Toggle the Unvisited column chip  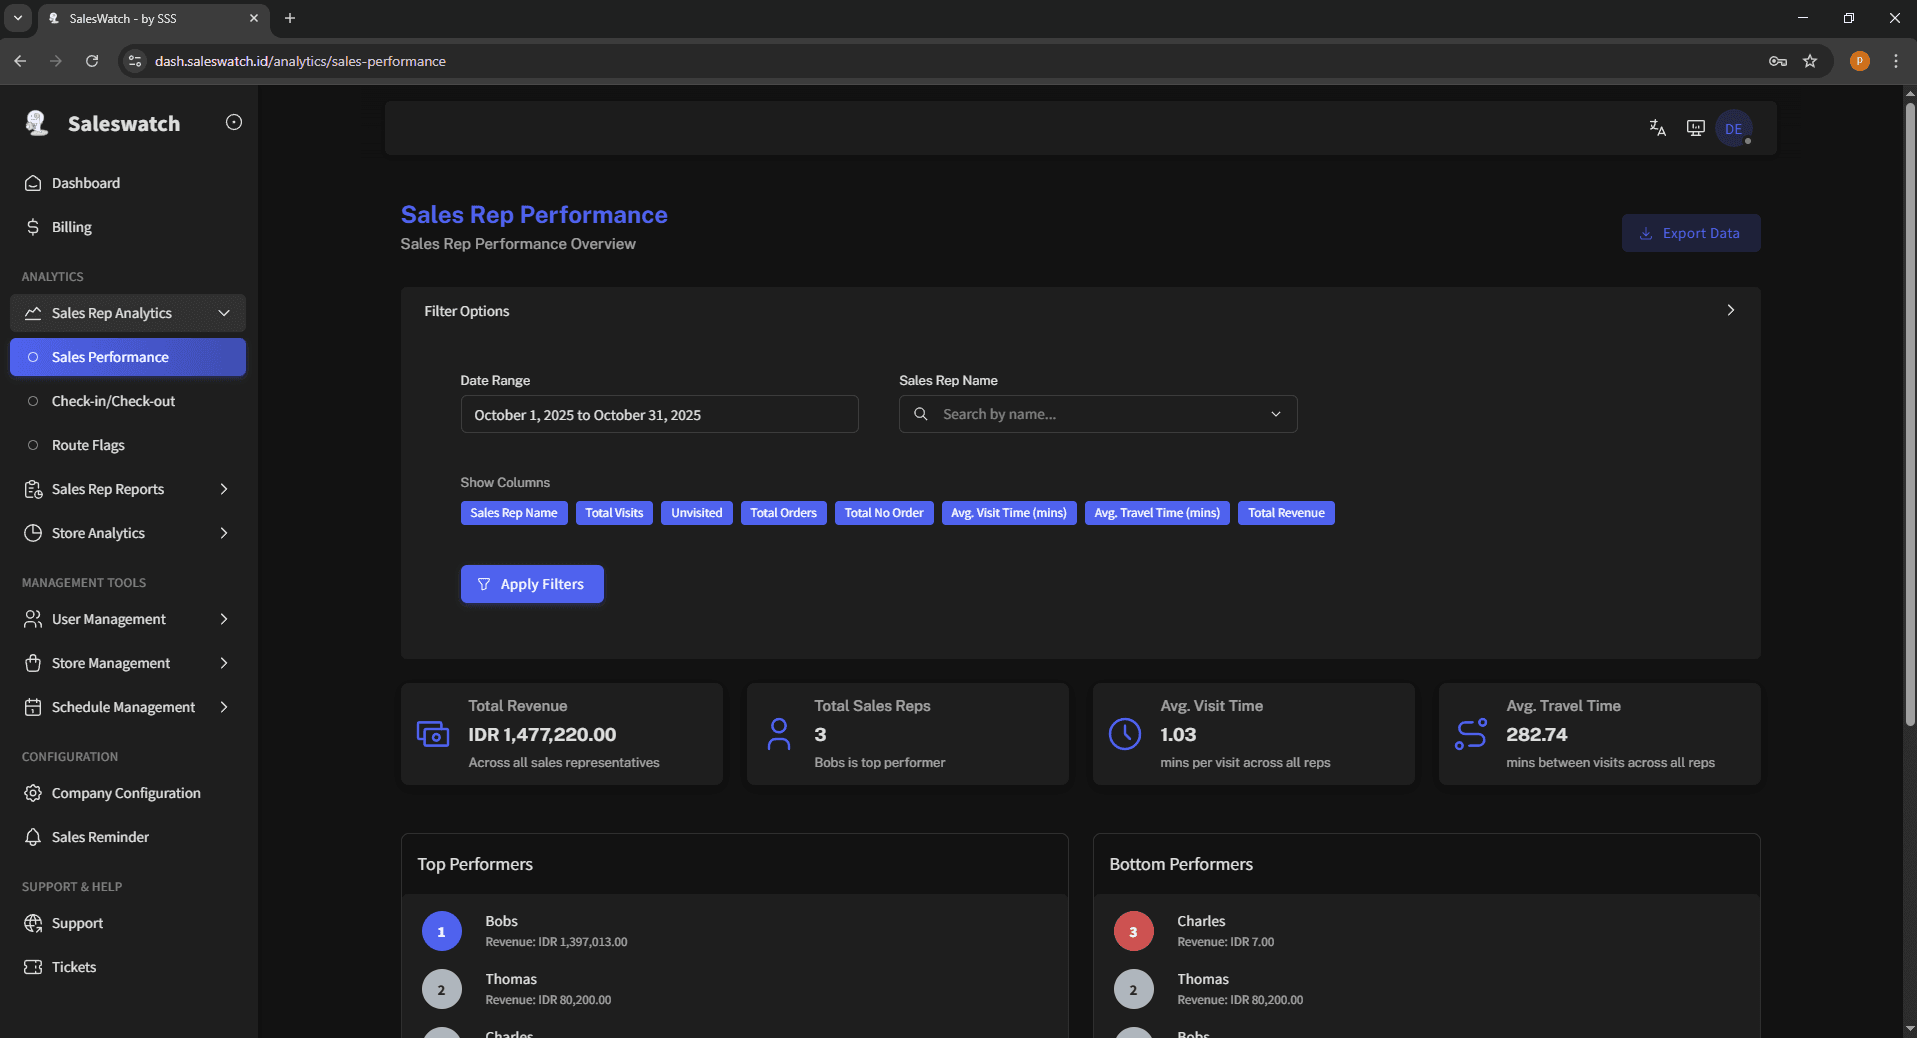[696, 513]
